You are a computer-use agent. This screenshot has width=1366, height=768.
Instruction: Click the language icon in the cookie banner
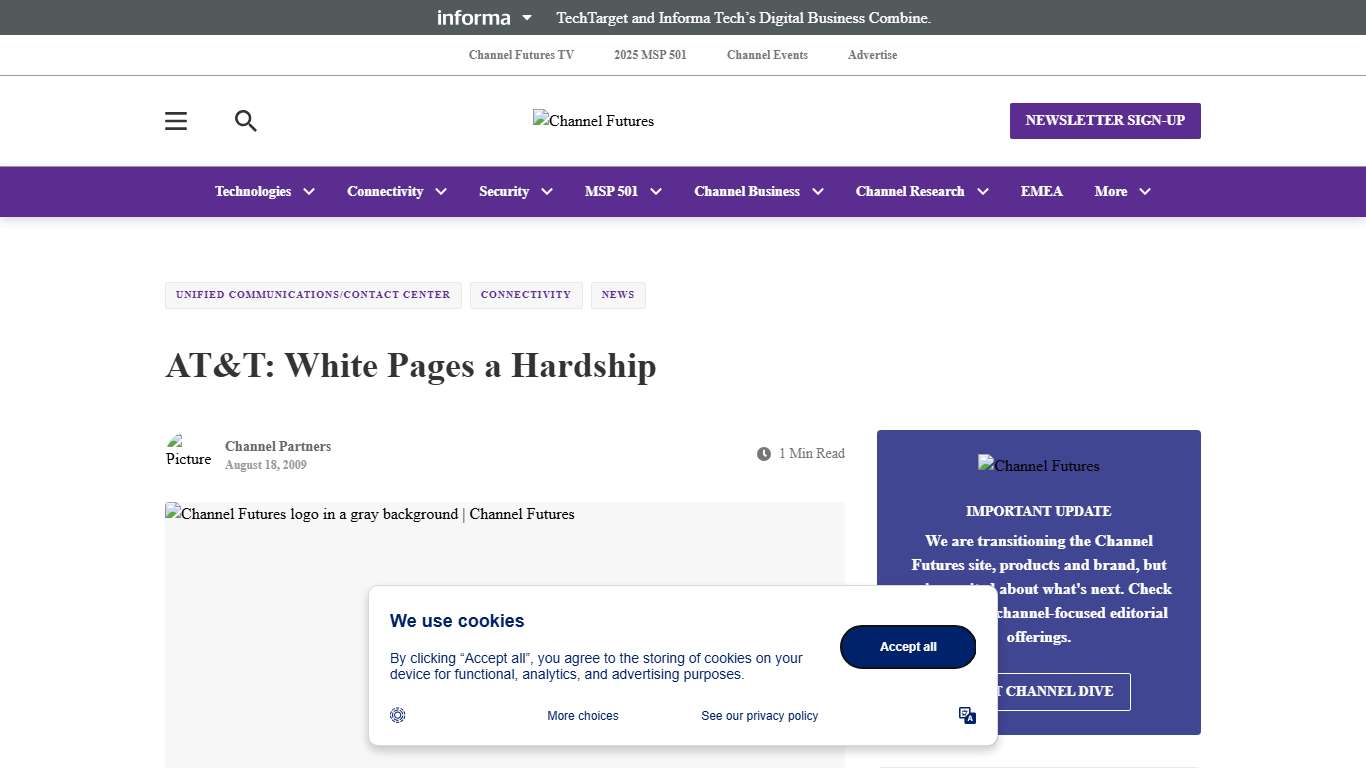tap(966, 715)
